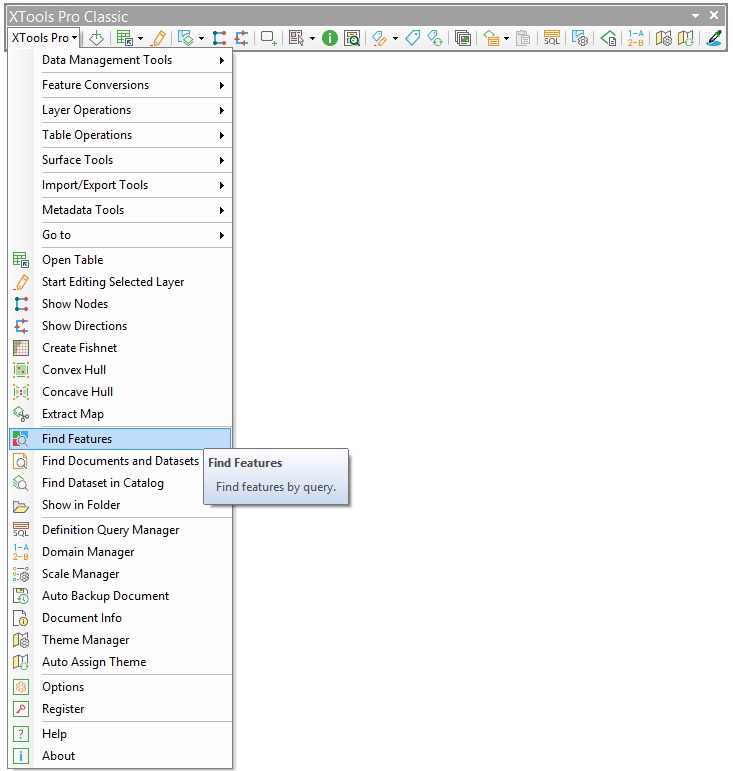Image resolution: width=733 pixels, height=771 pixels.
Task: Expand the dropdown arrow after the tag-pencil icon
Action: click(x=395, y=38)
